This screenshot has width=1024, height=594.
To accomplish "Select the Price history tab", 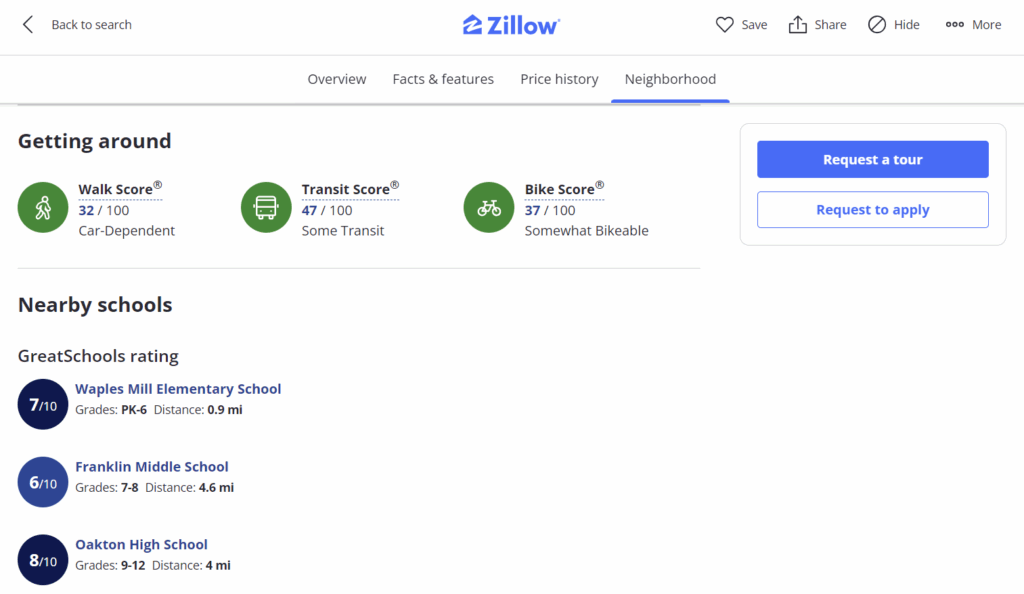I will click(559, 79).
